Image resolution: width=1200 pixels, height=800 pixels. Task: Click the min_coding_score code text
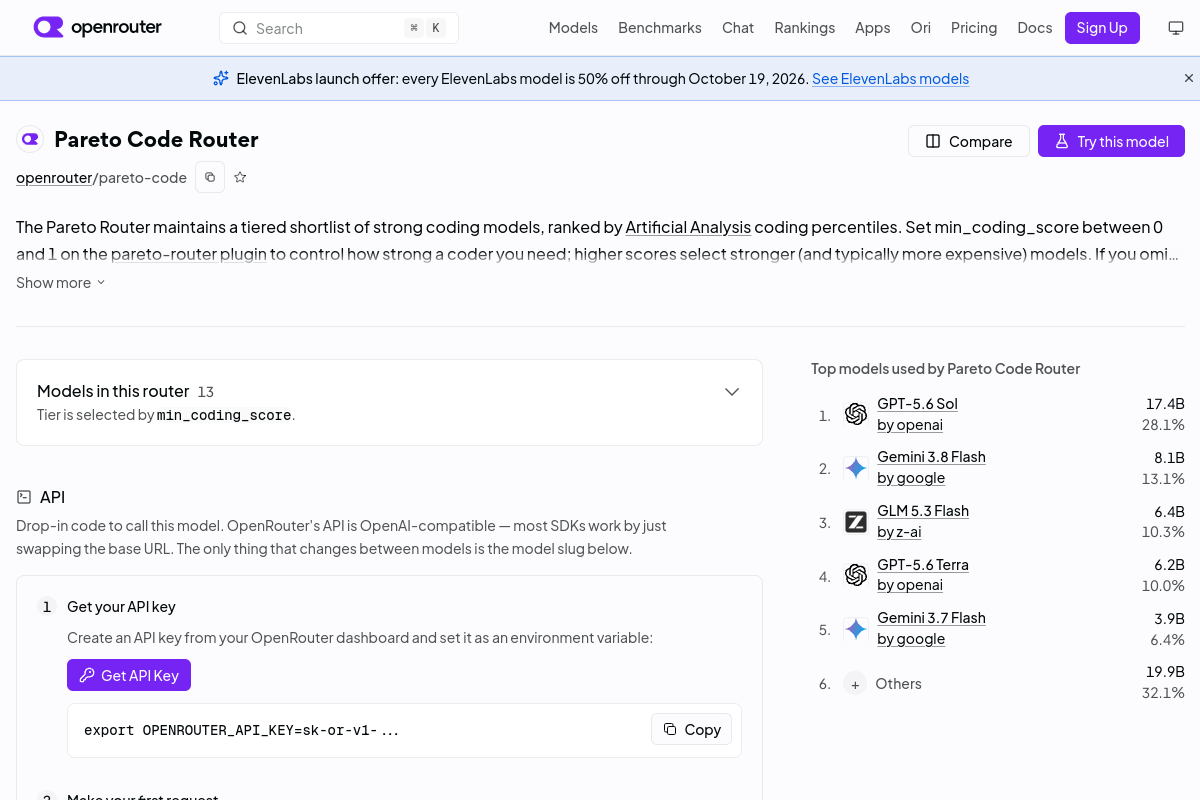[x=224, y=415]
